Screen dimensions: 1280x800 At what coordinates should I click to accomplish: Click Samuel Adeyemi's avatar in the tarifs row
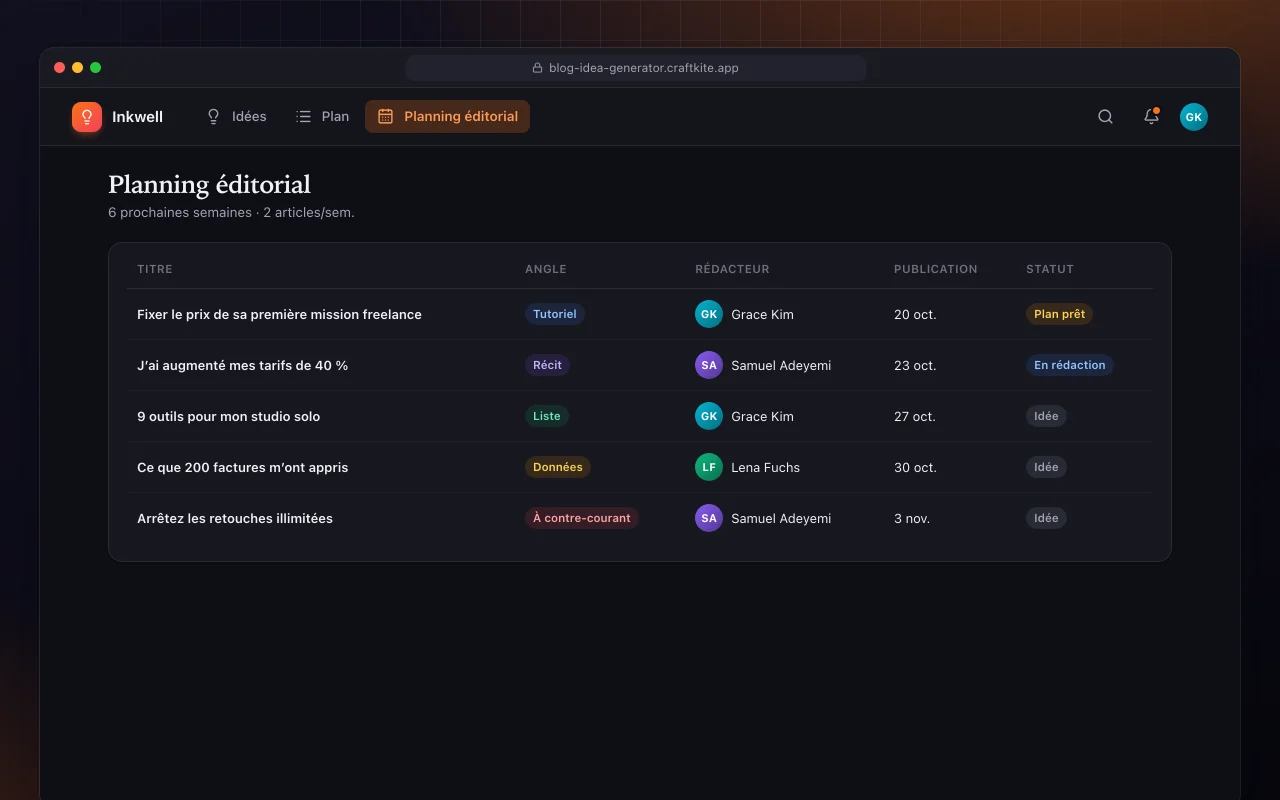click(709, 365)
